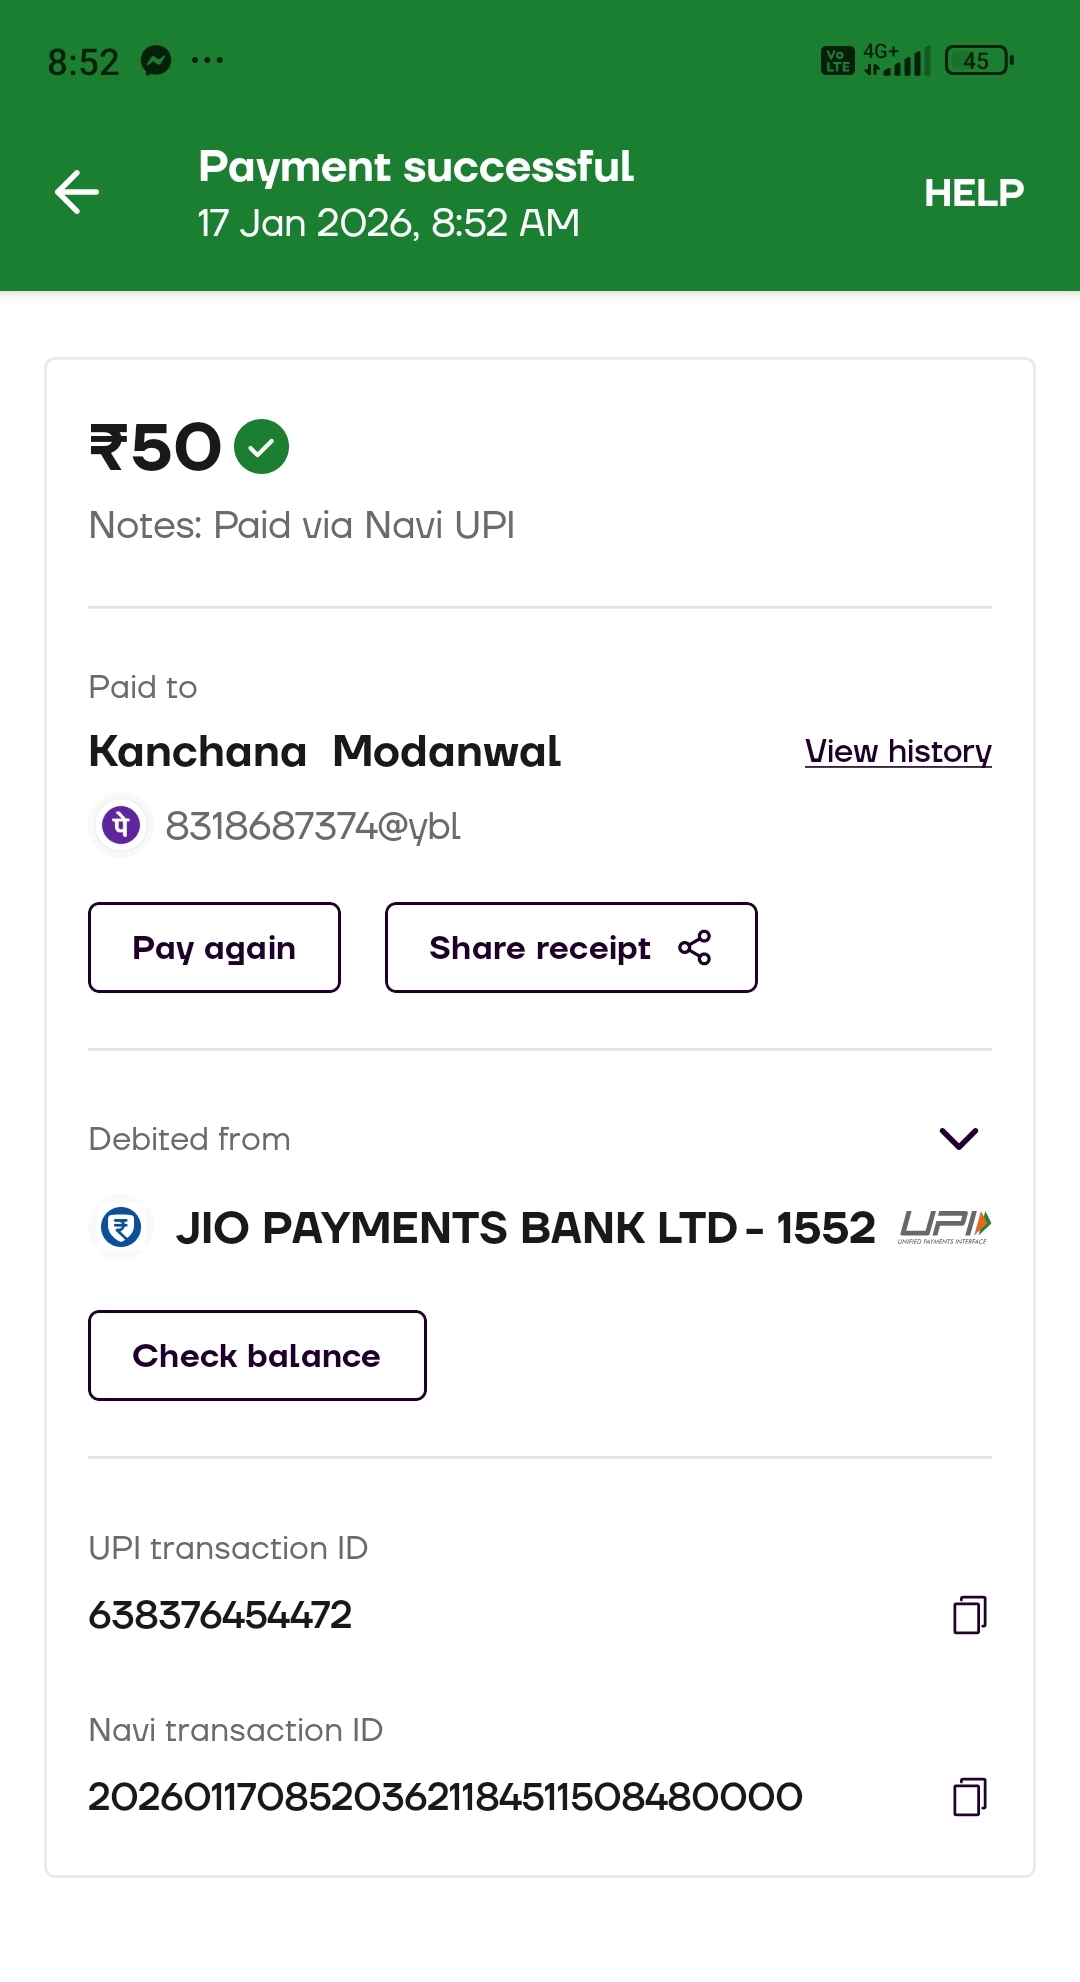Open HELP from the header

click(973, 193)
